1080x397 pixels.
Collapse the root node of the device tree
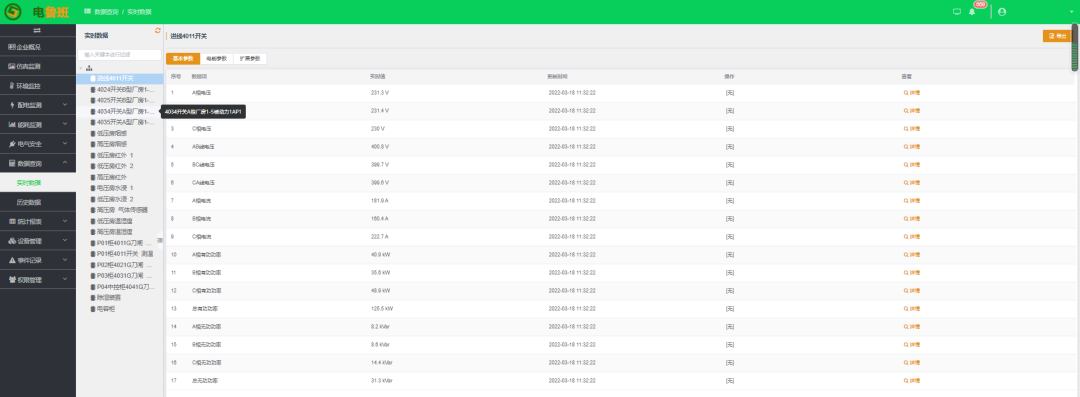[x=81, y=68]
